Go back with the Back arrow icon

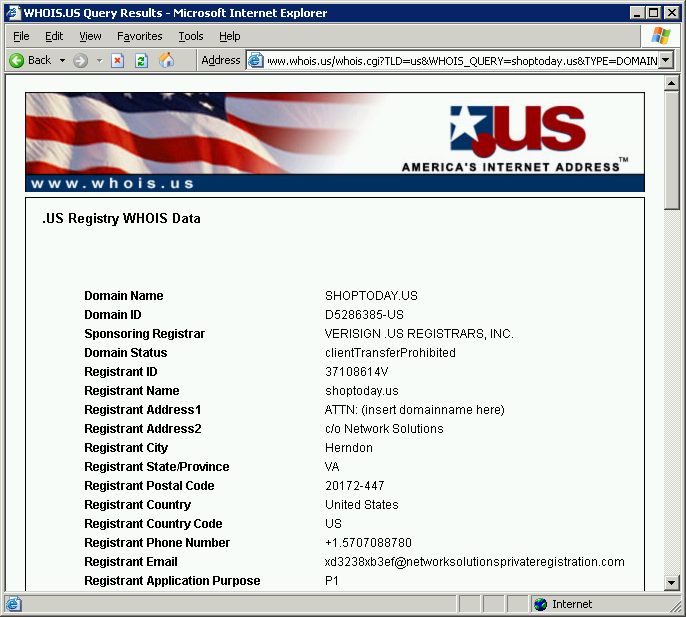(x=17, y=60)
